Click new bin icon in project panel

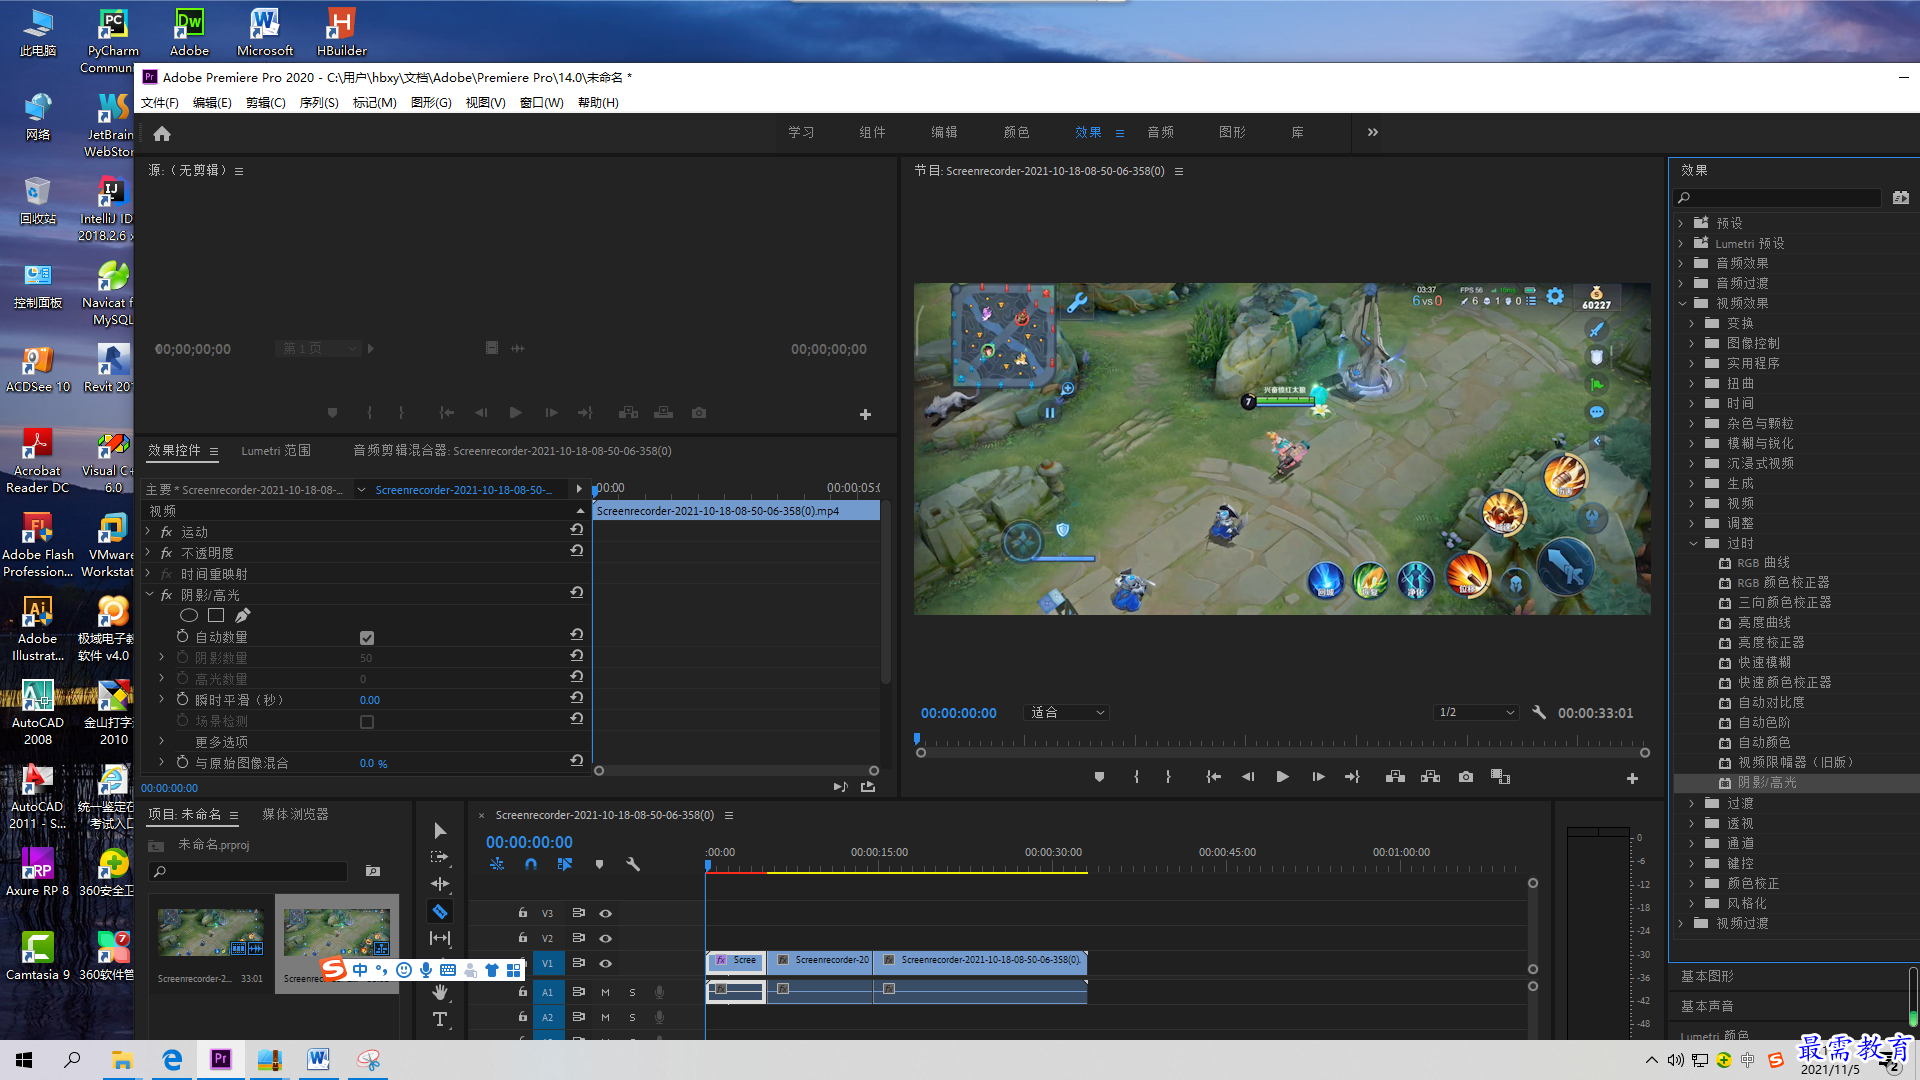(x=373, y=871)
